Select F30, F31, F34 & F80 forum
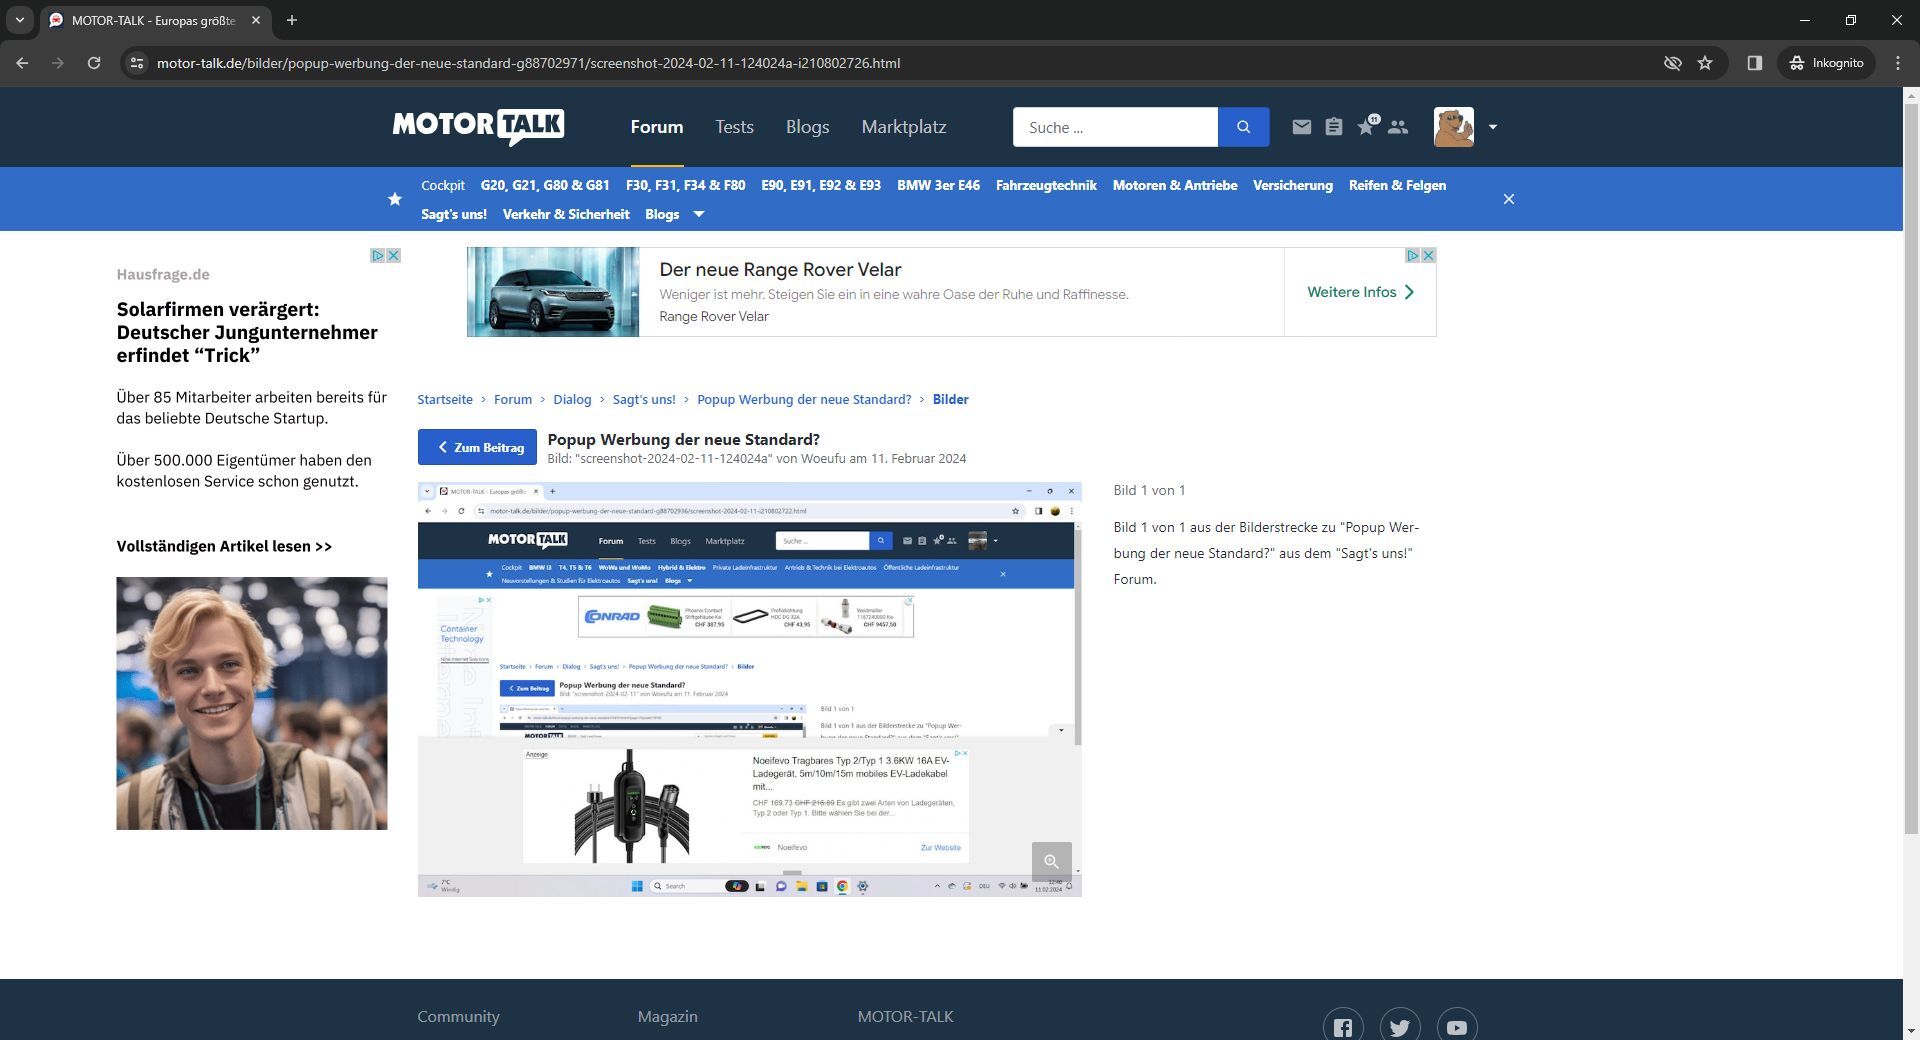Image resolution: width=1920 pixels, height=1040 pixels. click(686, 185)
